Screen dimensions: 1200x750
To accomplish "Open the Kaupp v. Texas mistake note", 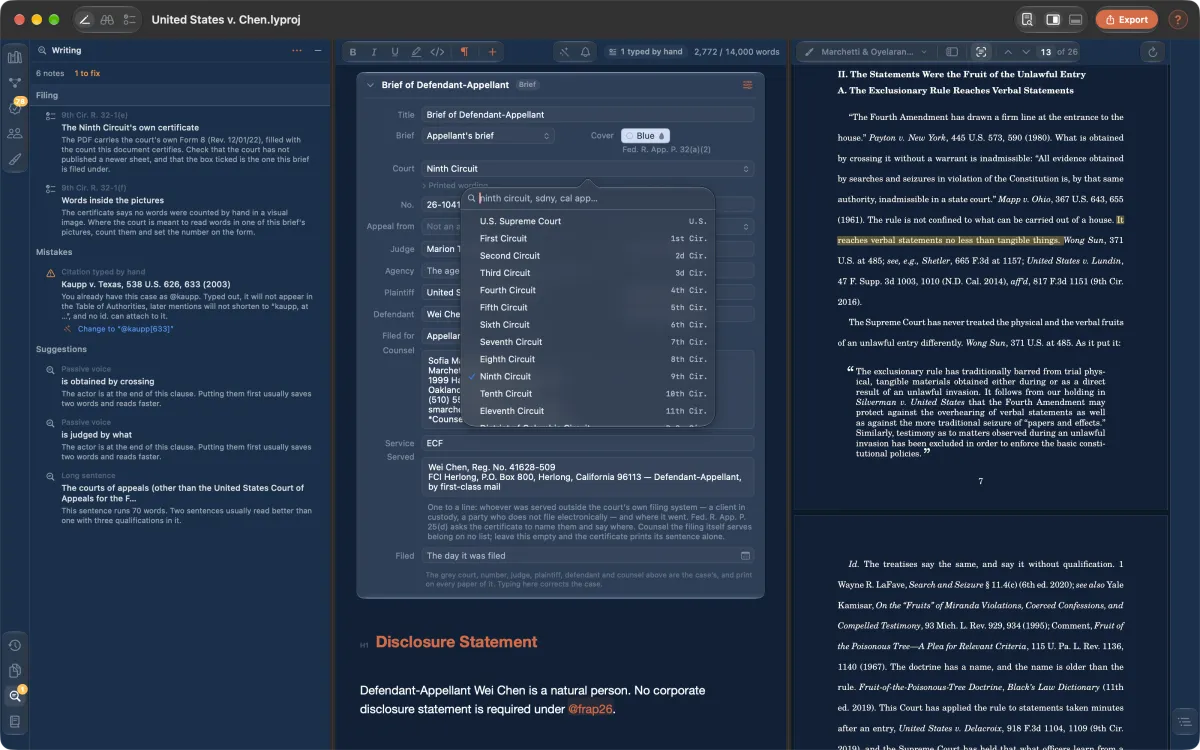I will coord(180,300).
